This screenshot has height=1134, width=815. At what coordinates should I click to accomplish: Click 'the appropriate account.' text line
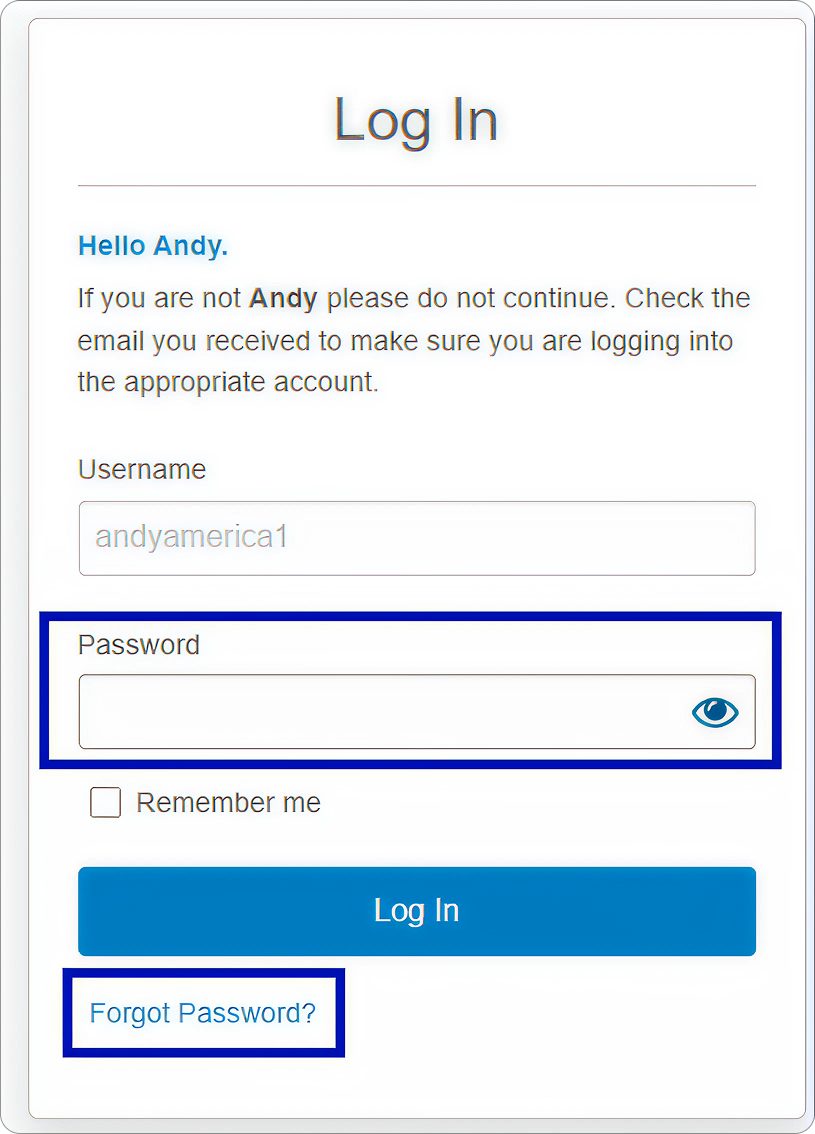229,382
